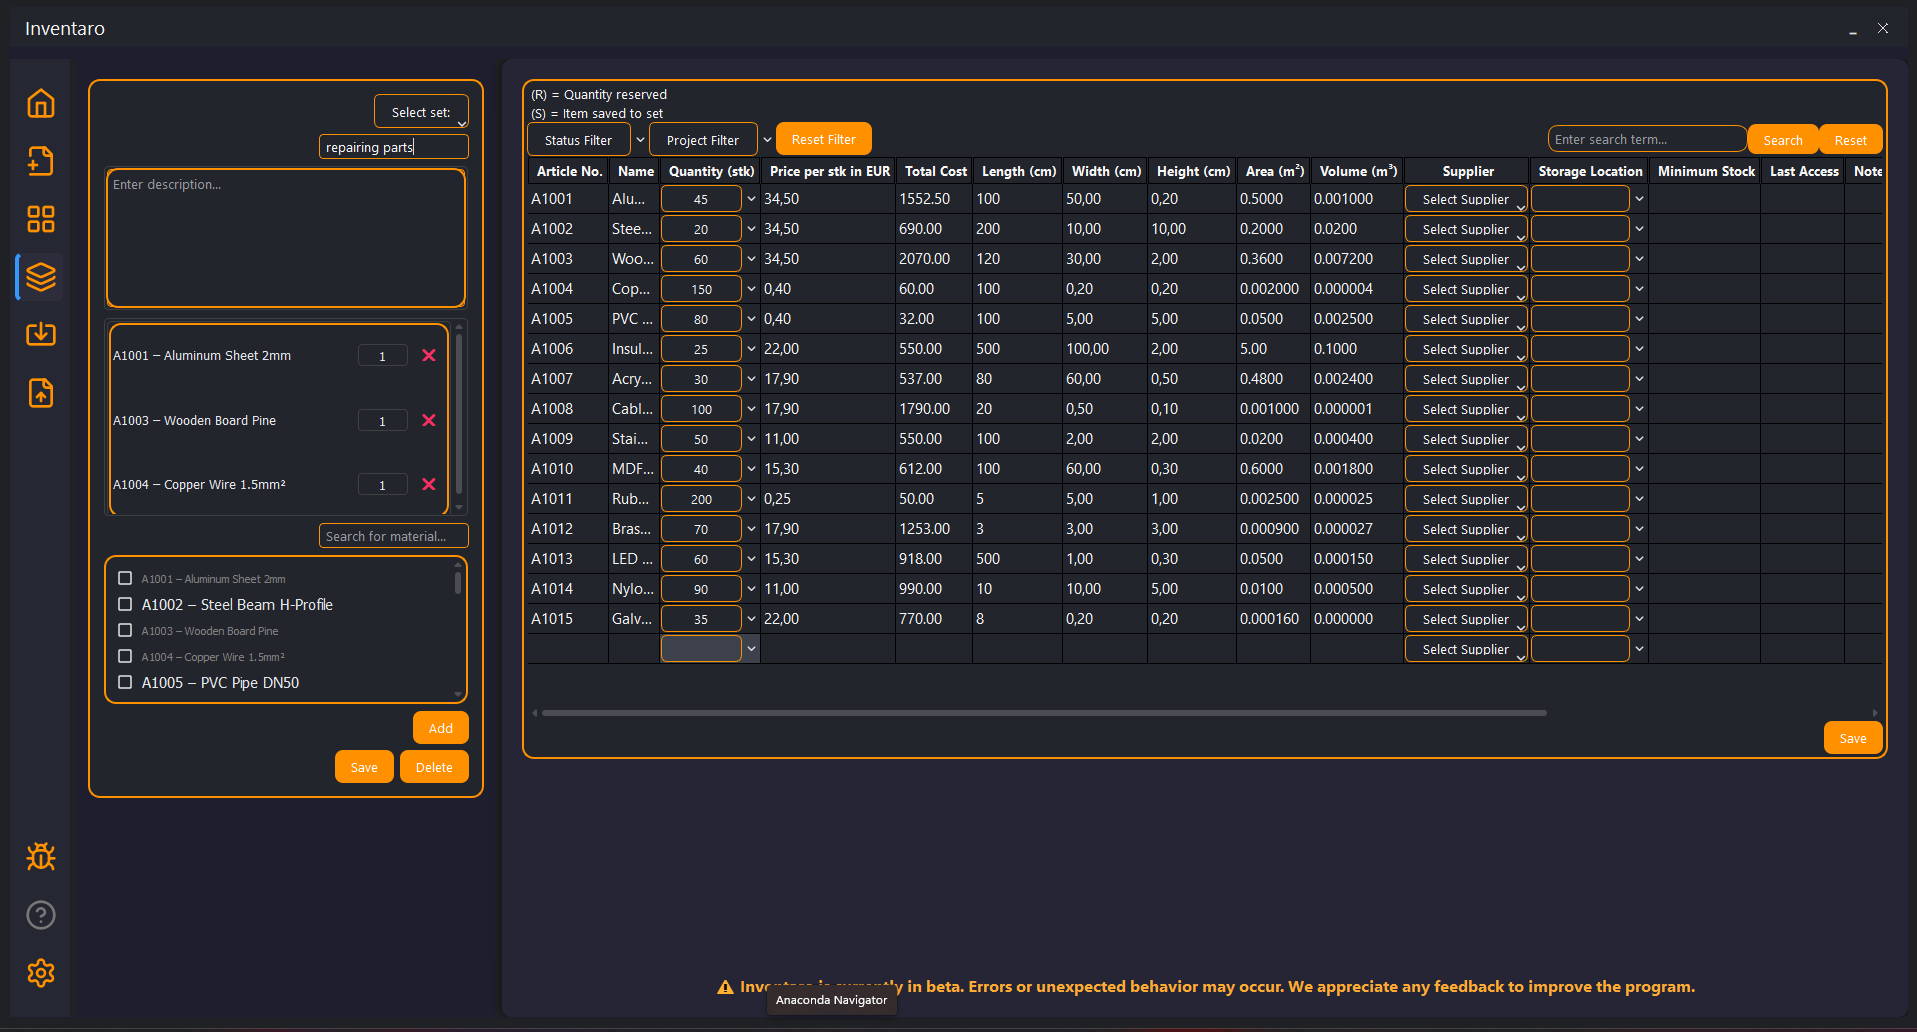The height and width of the screenshot is (1032, 1917).
Task: Expand the Select set dropdown
Action: [x=421, y=112]
